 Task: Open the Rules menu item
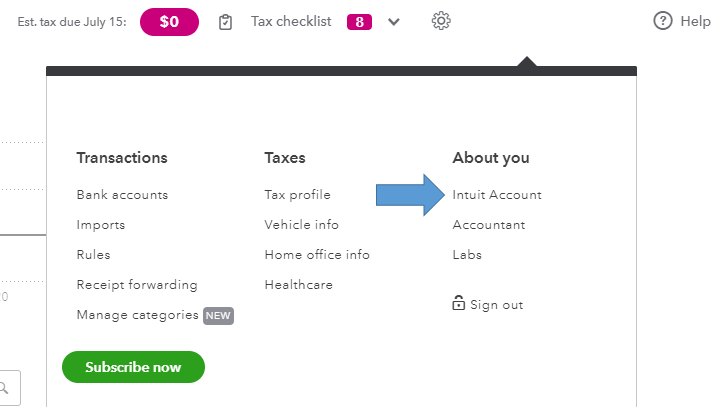pyautogui.click(x=93, y=255)
